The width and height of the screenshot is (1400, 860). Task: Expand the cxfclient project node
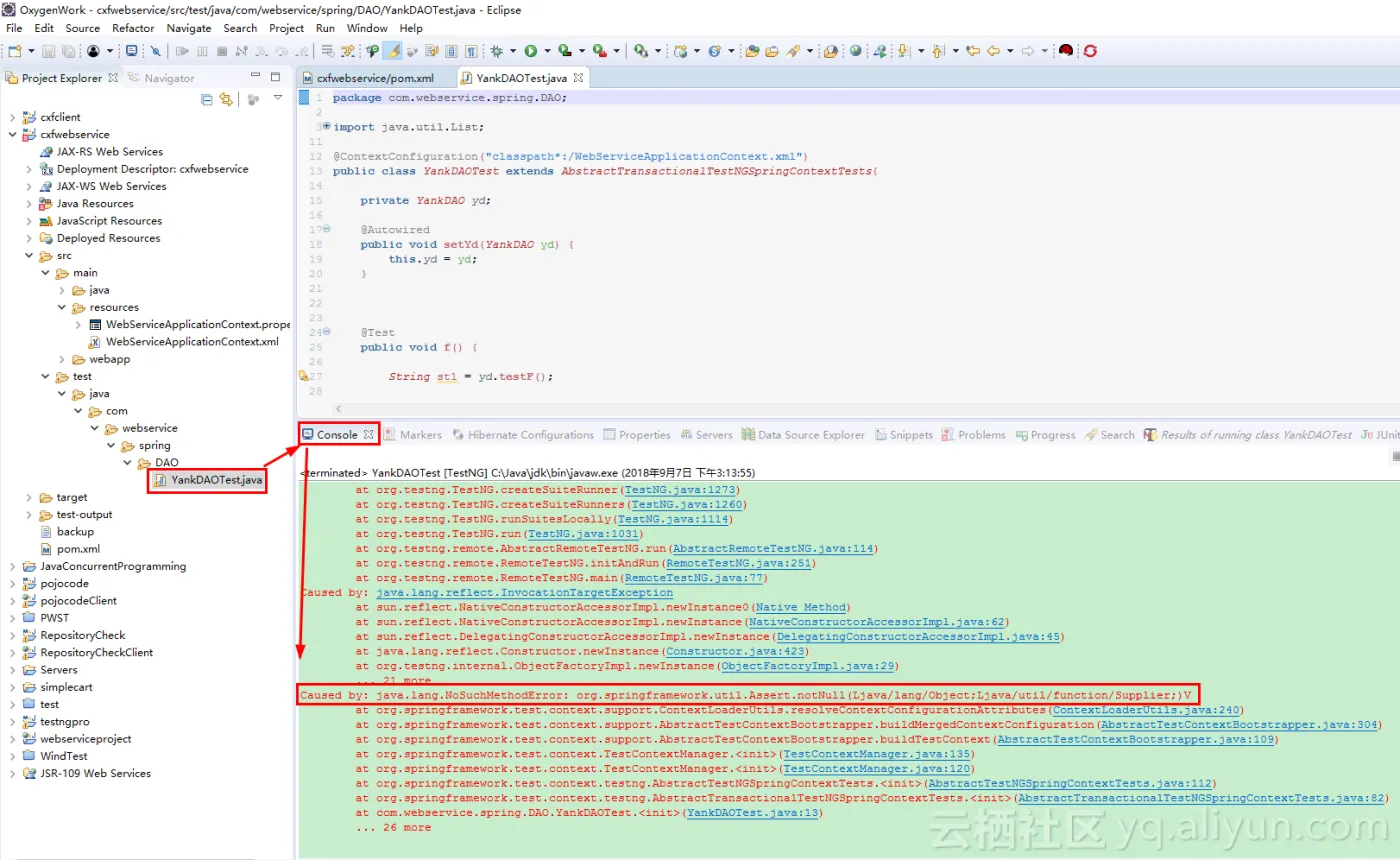(12, 117)
